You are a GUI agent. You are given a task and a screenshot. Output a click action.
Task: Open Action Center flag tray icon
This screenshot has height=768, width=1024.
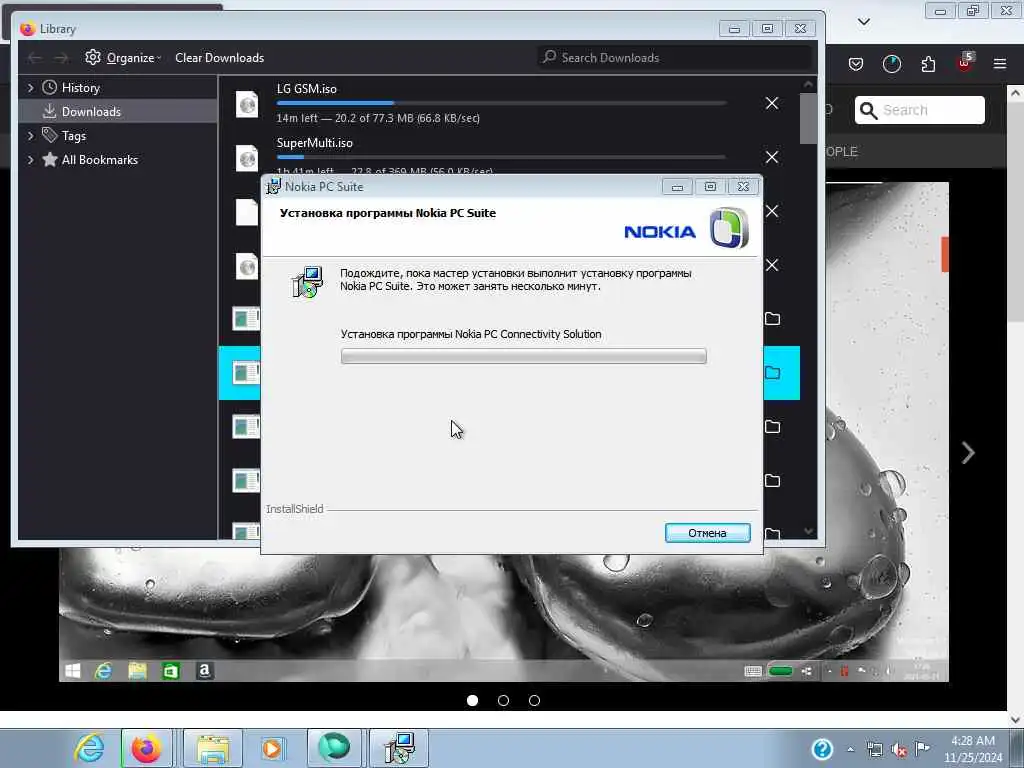click(x=922, y=749)
